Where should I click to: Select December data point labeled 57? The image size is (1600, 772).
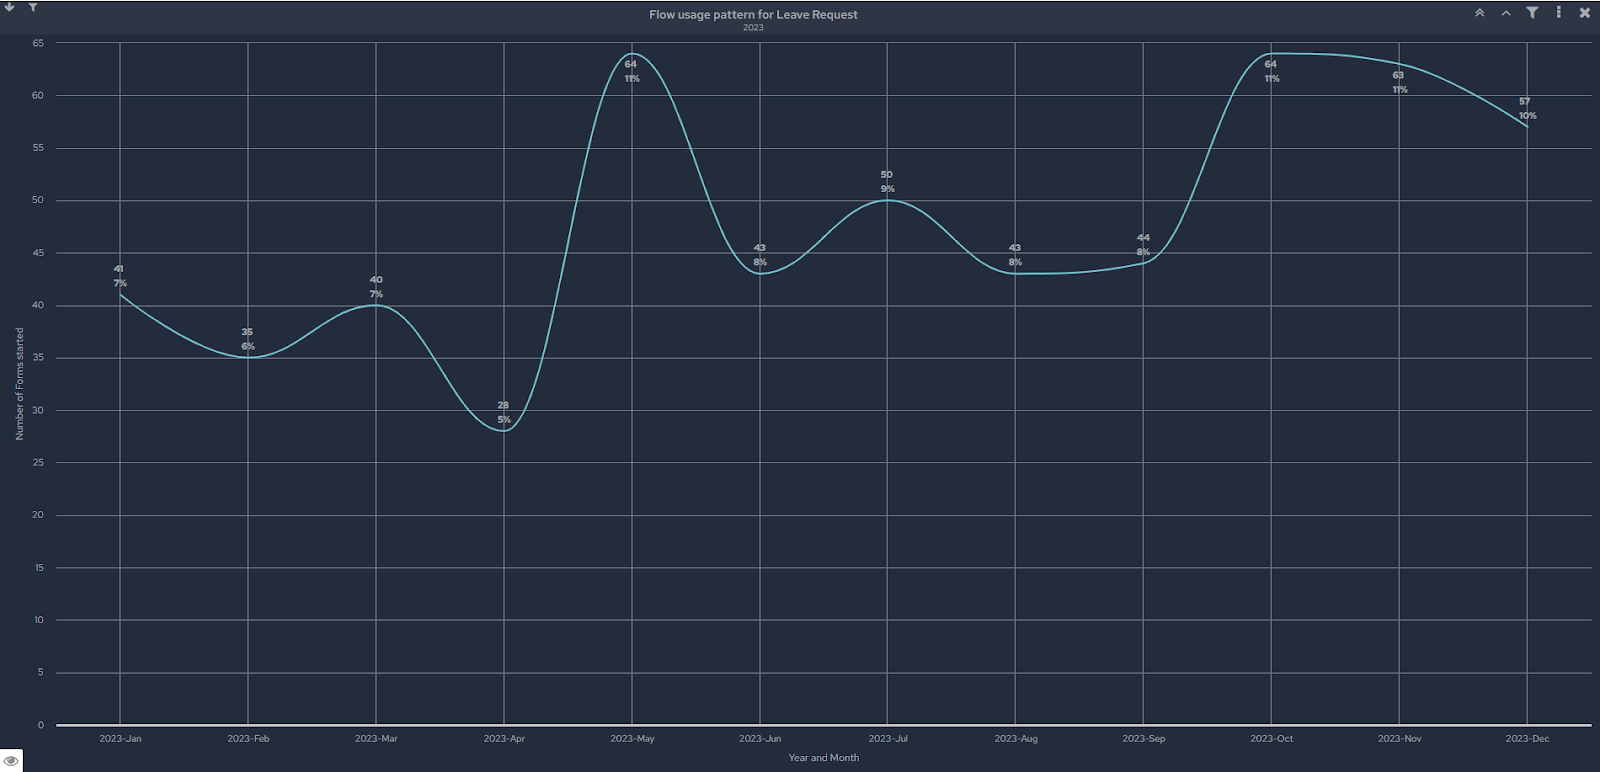pyautogui.click(x=1527, y=127)
